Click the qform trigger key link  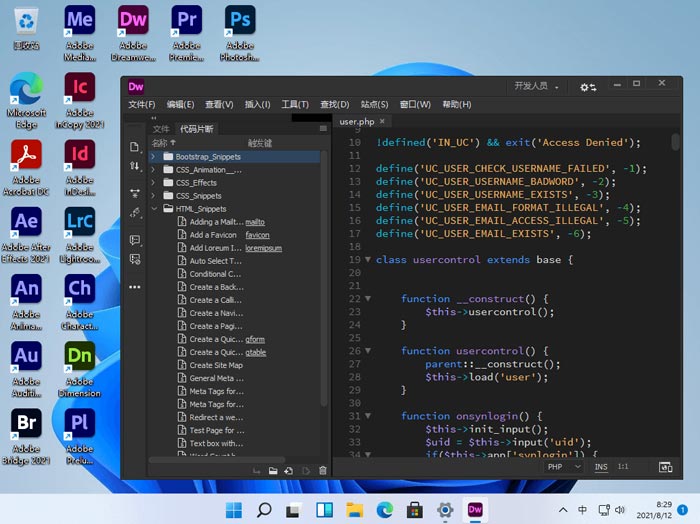tap(255, 339)
